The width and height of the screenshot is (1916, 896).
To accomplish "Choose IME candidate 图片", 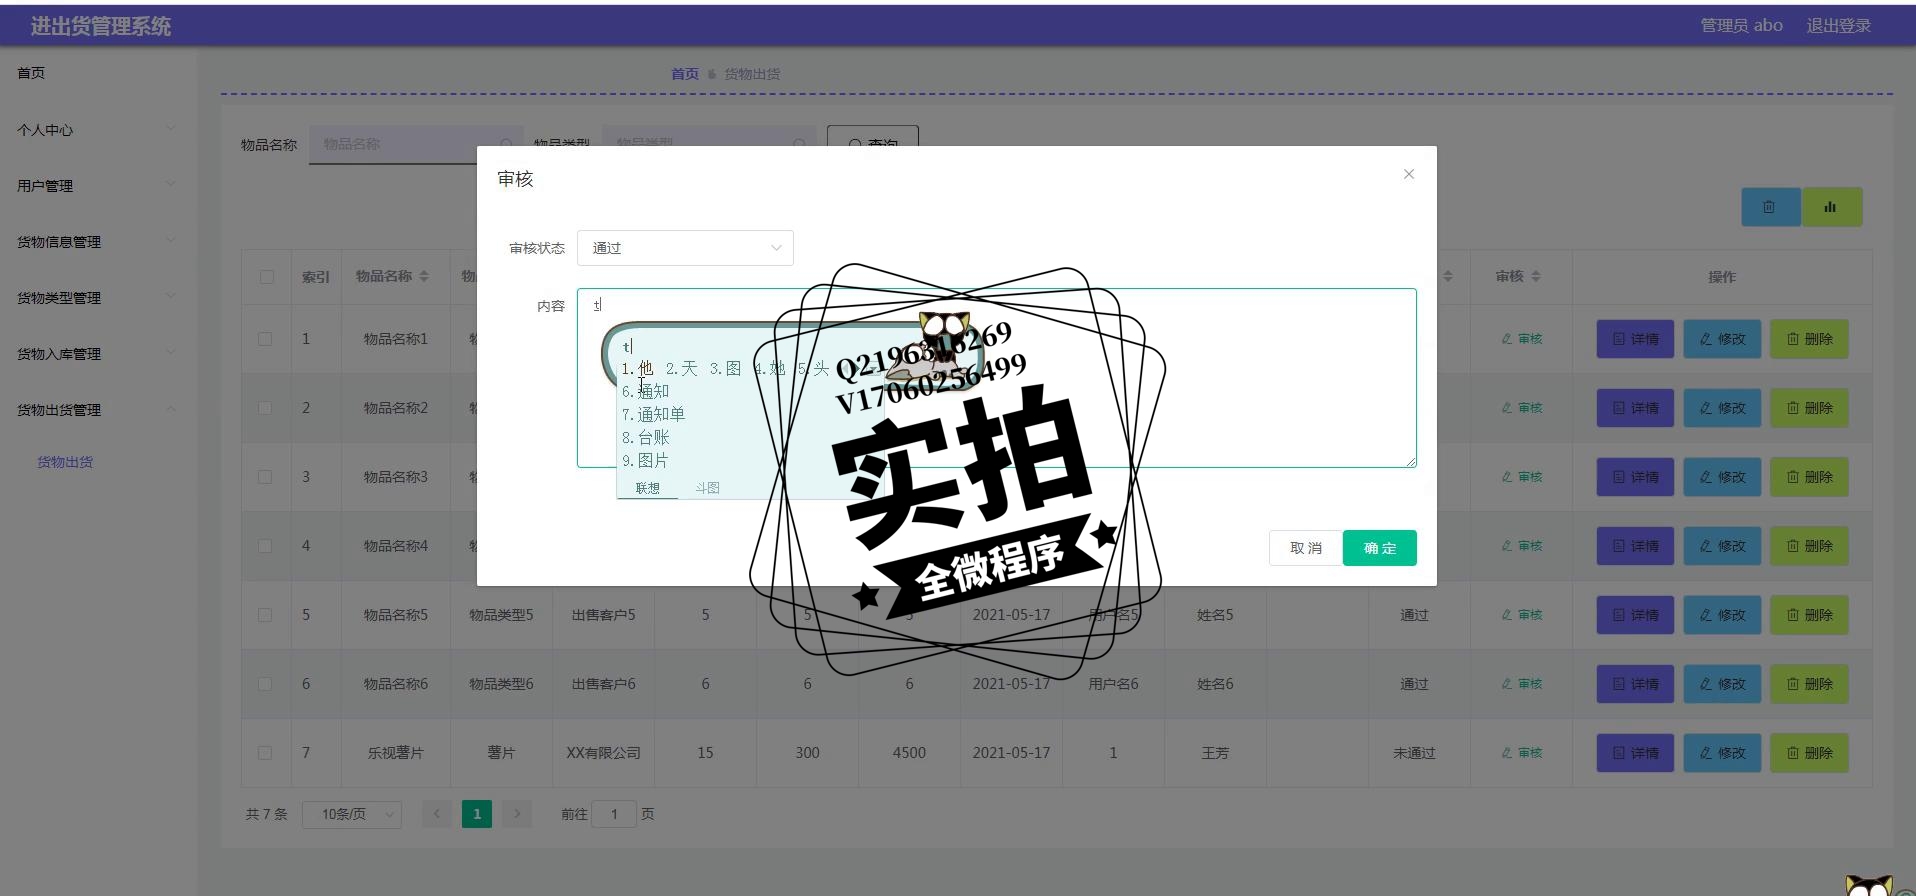I will [645, 460].
